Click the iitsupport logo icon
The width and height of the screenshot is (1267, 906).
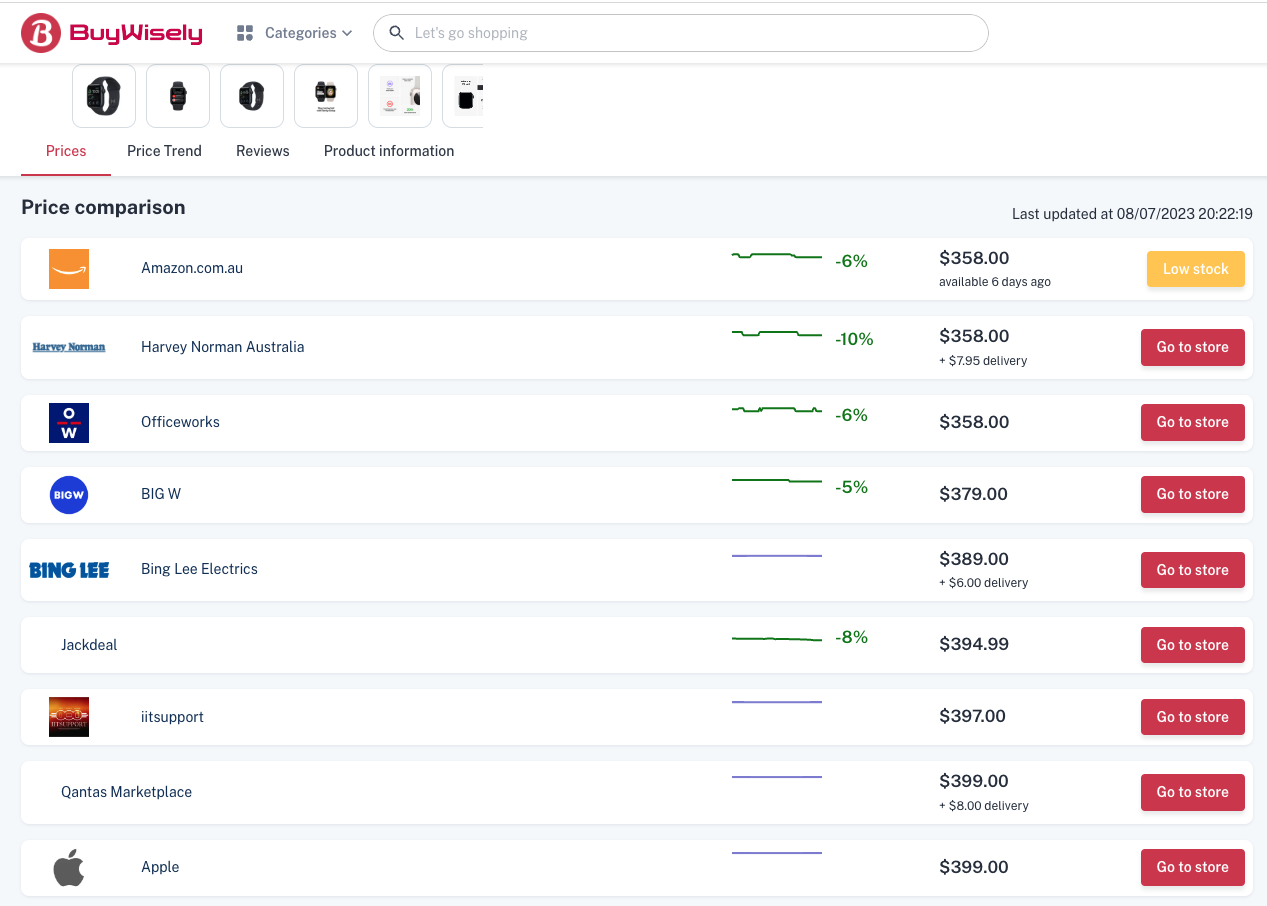coord(69,717)
